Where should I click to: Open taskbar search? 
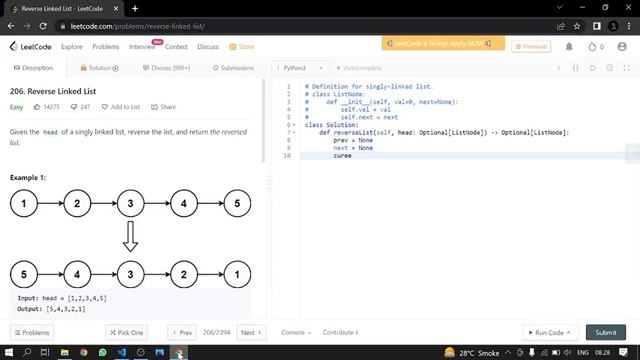coord(27,352)
